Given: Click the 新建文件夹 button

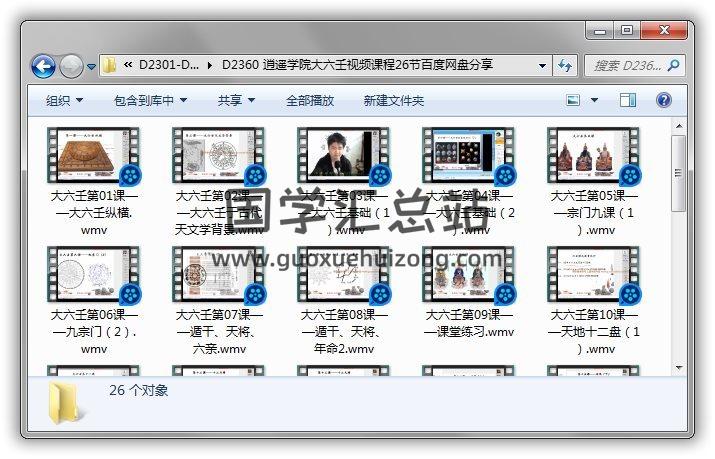Looking at the screenshot, I should point(394,100).
